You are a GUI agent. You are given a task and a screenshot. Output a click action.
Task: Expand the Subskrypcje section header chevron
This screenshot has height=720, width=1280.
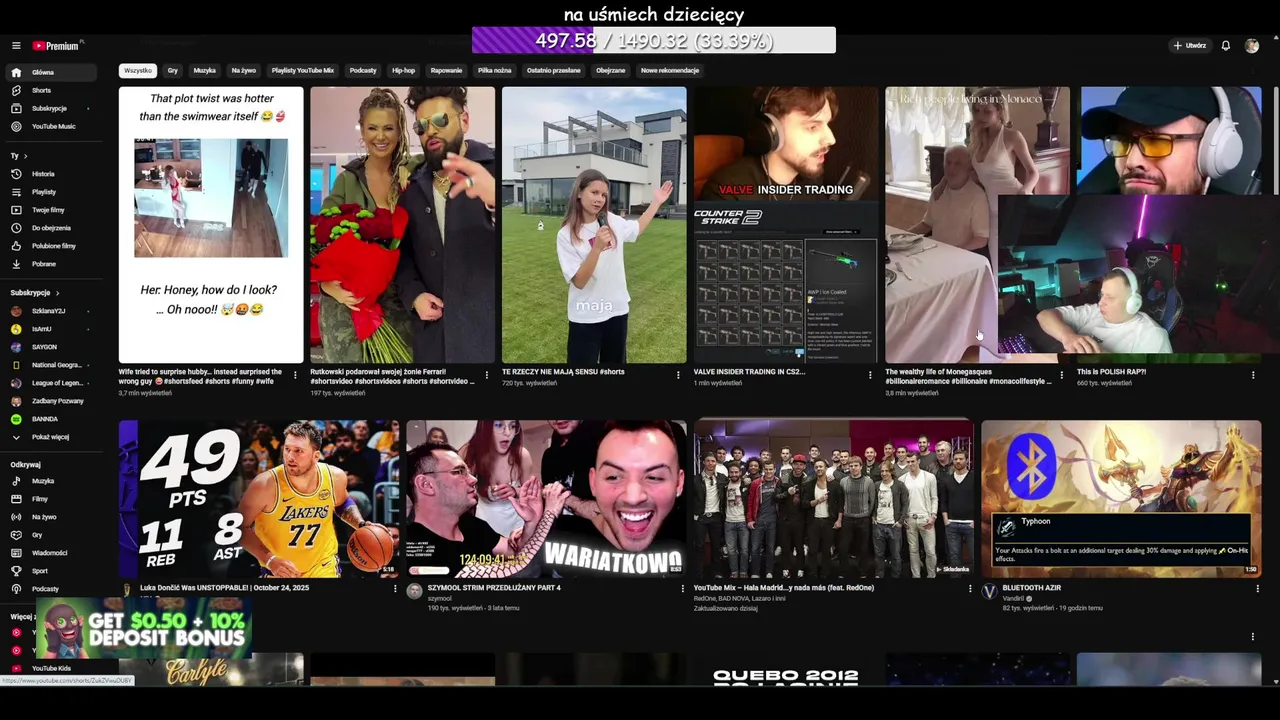click(57, 293)
